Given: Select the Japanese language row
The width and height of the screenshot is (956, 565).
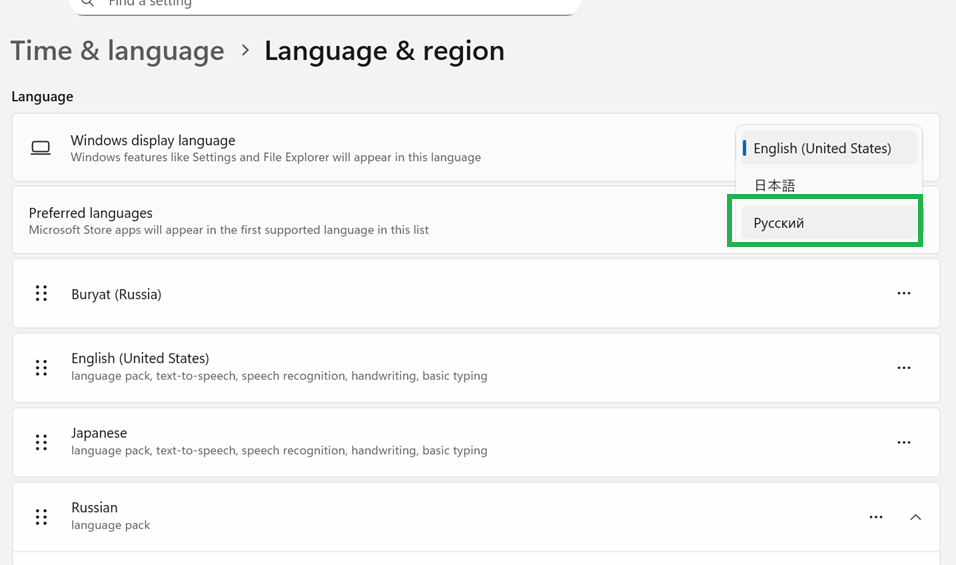Looking at the screenshot, I should click(476, 442).
